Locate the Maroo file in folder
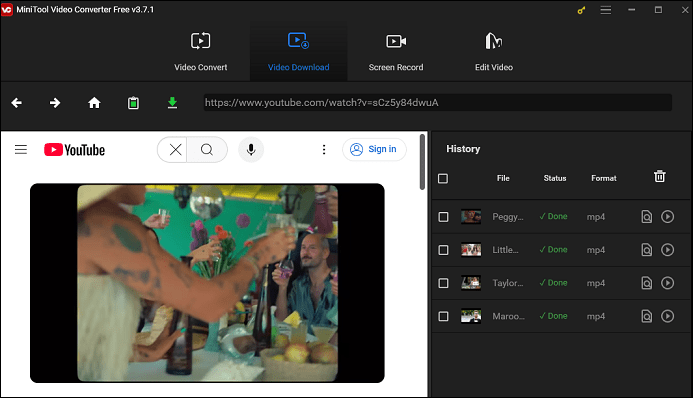693x398 pixels. pyautogui.click(x=647, y=316)
